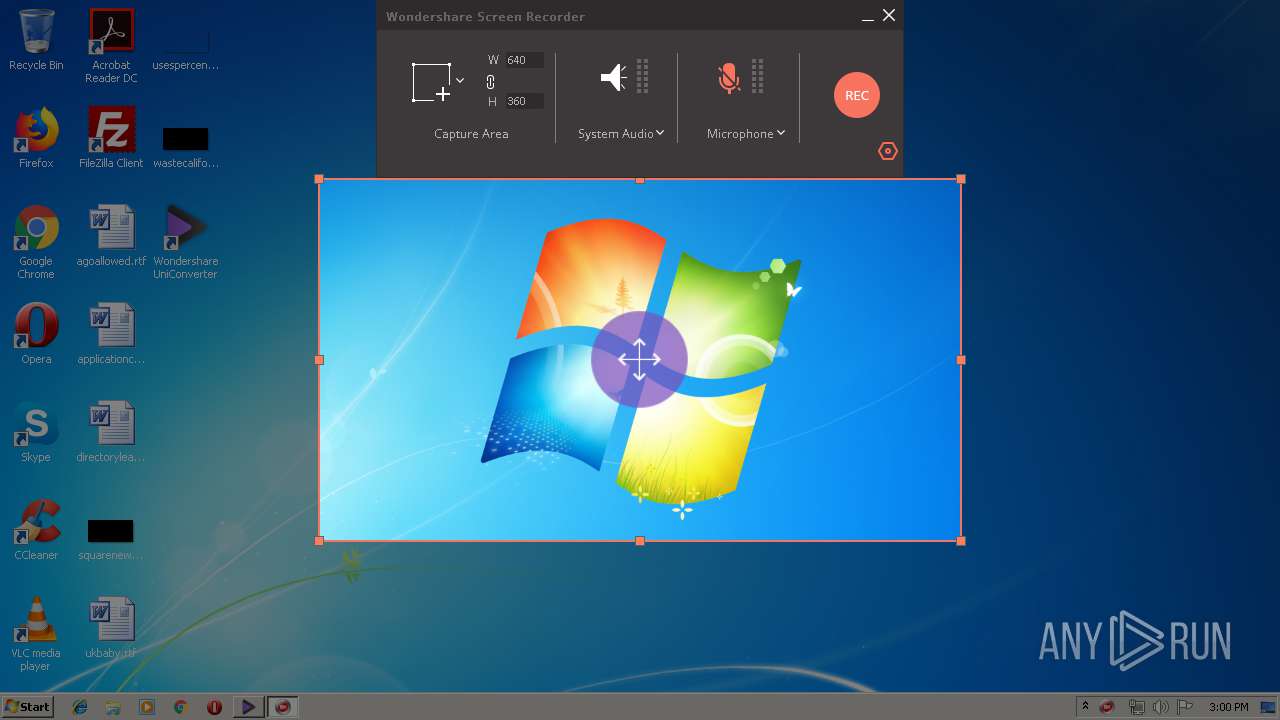Toggle the aspect ratio lock link icon
The height and width of the screenshot is (720, 1280).
490,81
